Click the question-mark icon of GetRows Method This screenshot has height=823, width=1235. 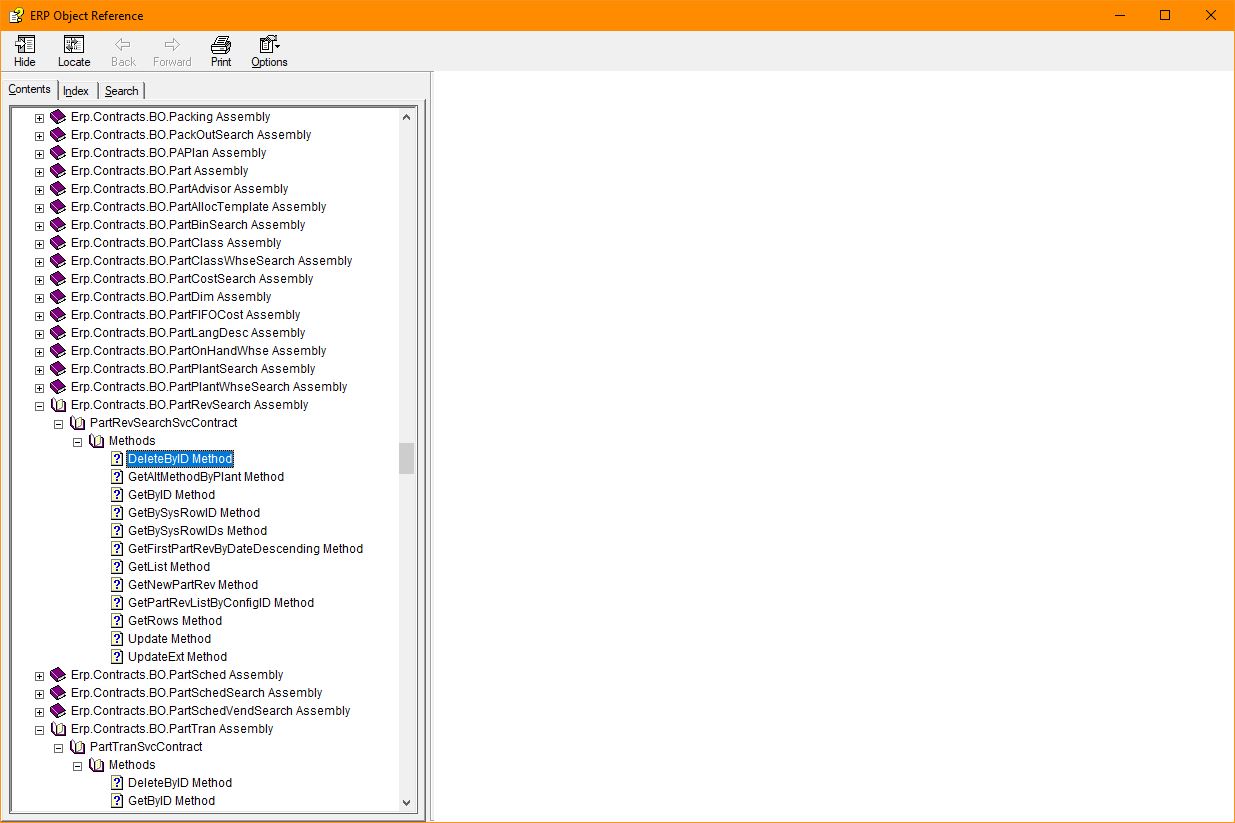click(117, 621)
